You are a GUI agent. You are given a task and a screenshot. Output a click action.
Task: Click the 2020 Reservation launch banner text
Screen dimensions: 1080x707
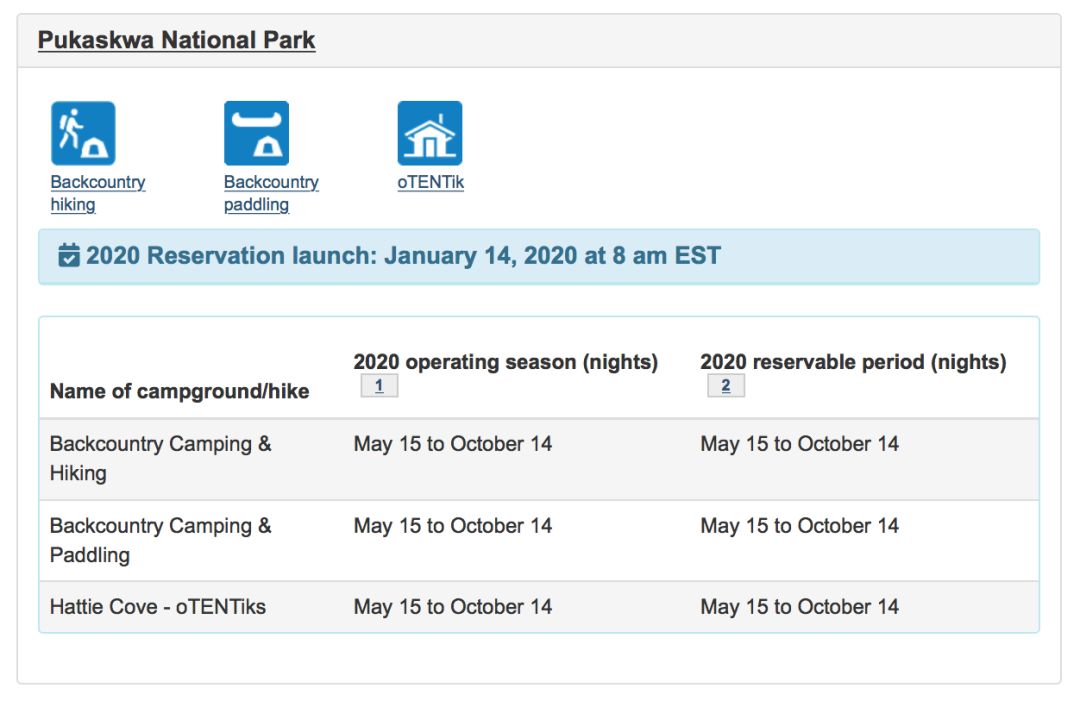[403, 256]
